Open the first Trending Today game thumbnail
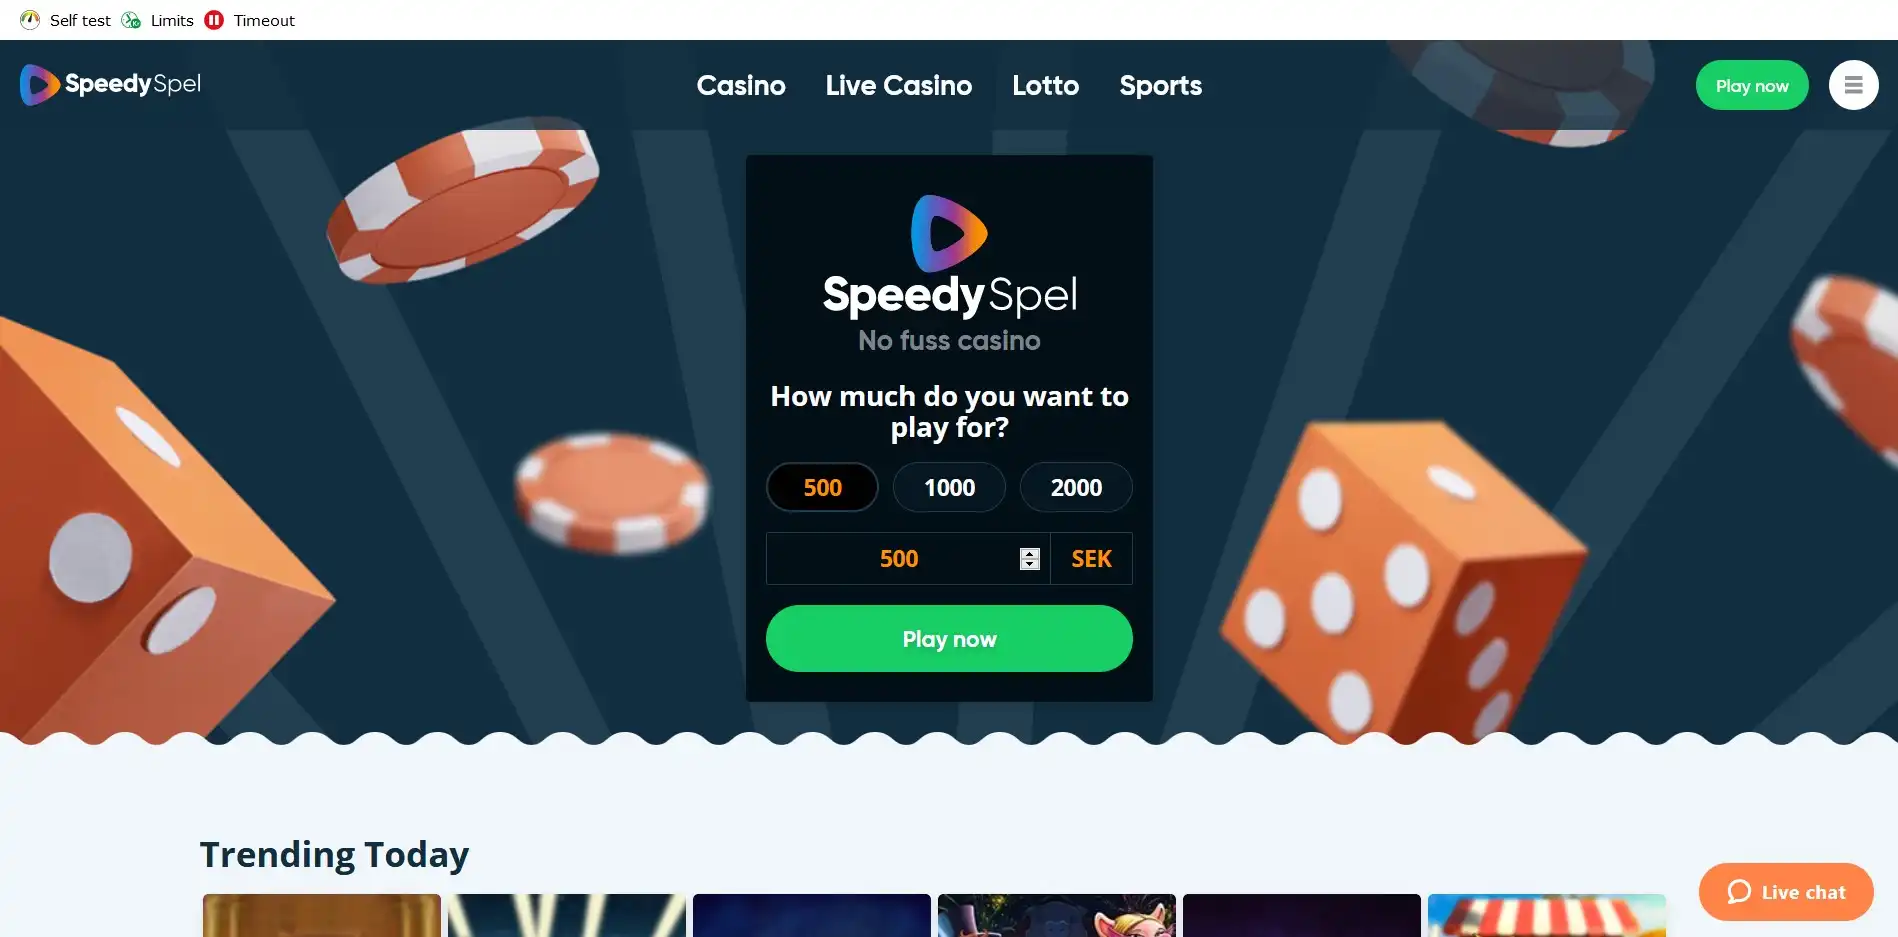 [x=322, y=915]
